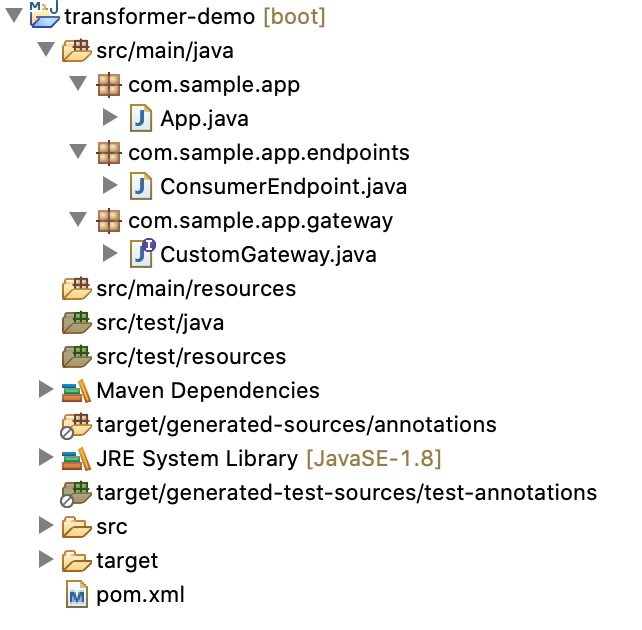This screenshot has height=630, width=642.
Task: Click the JRE System Library icon
Action: [76, 458]
